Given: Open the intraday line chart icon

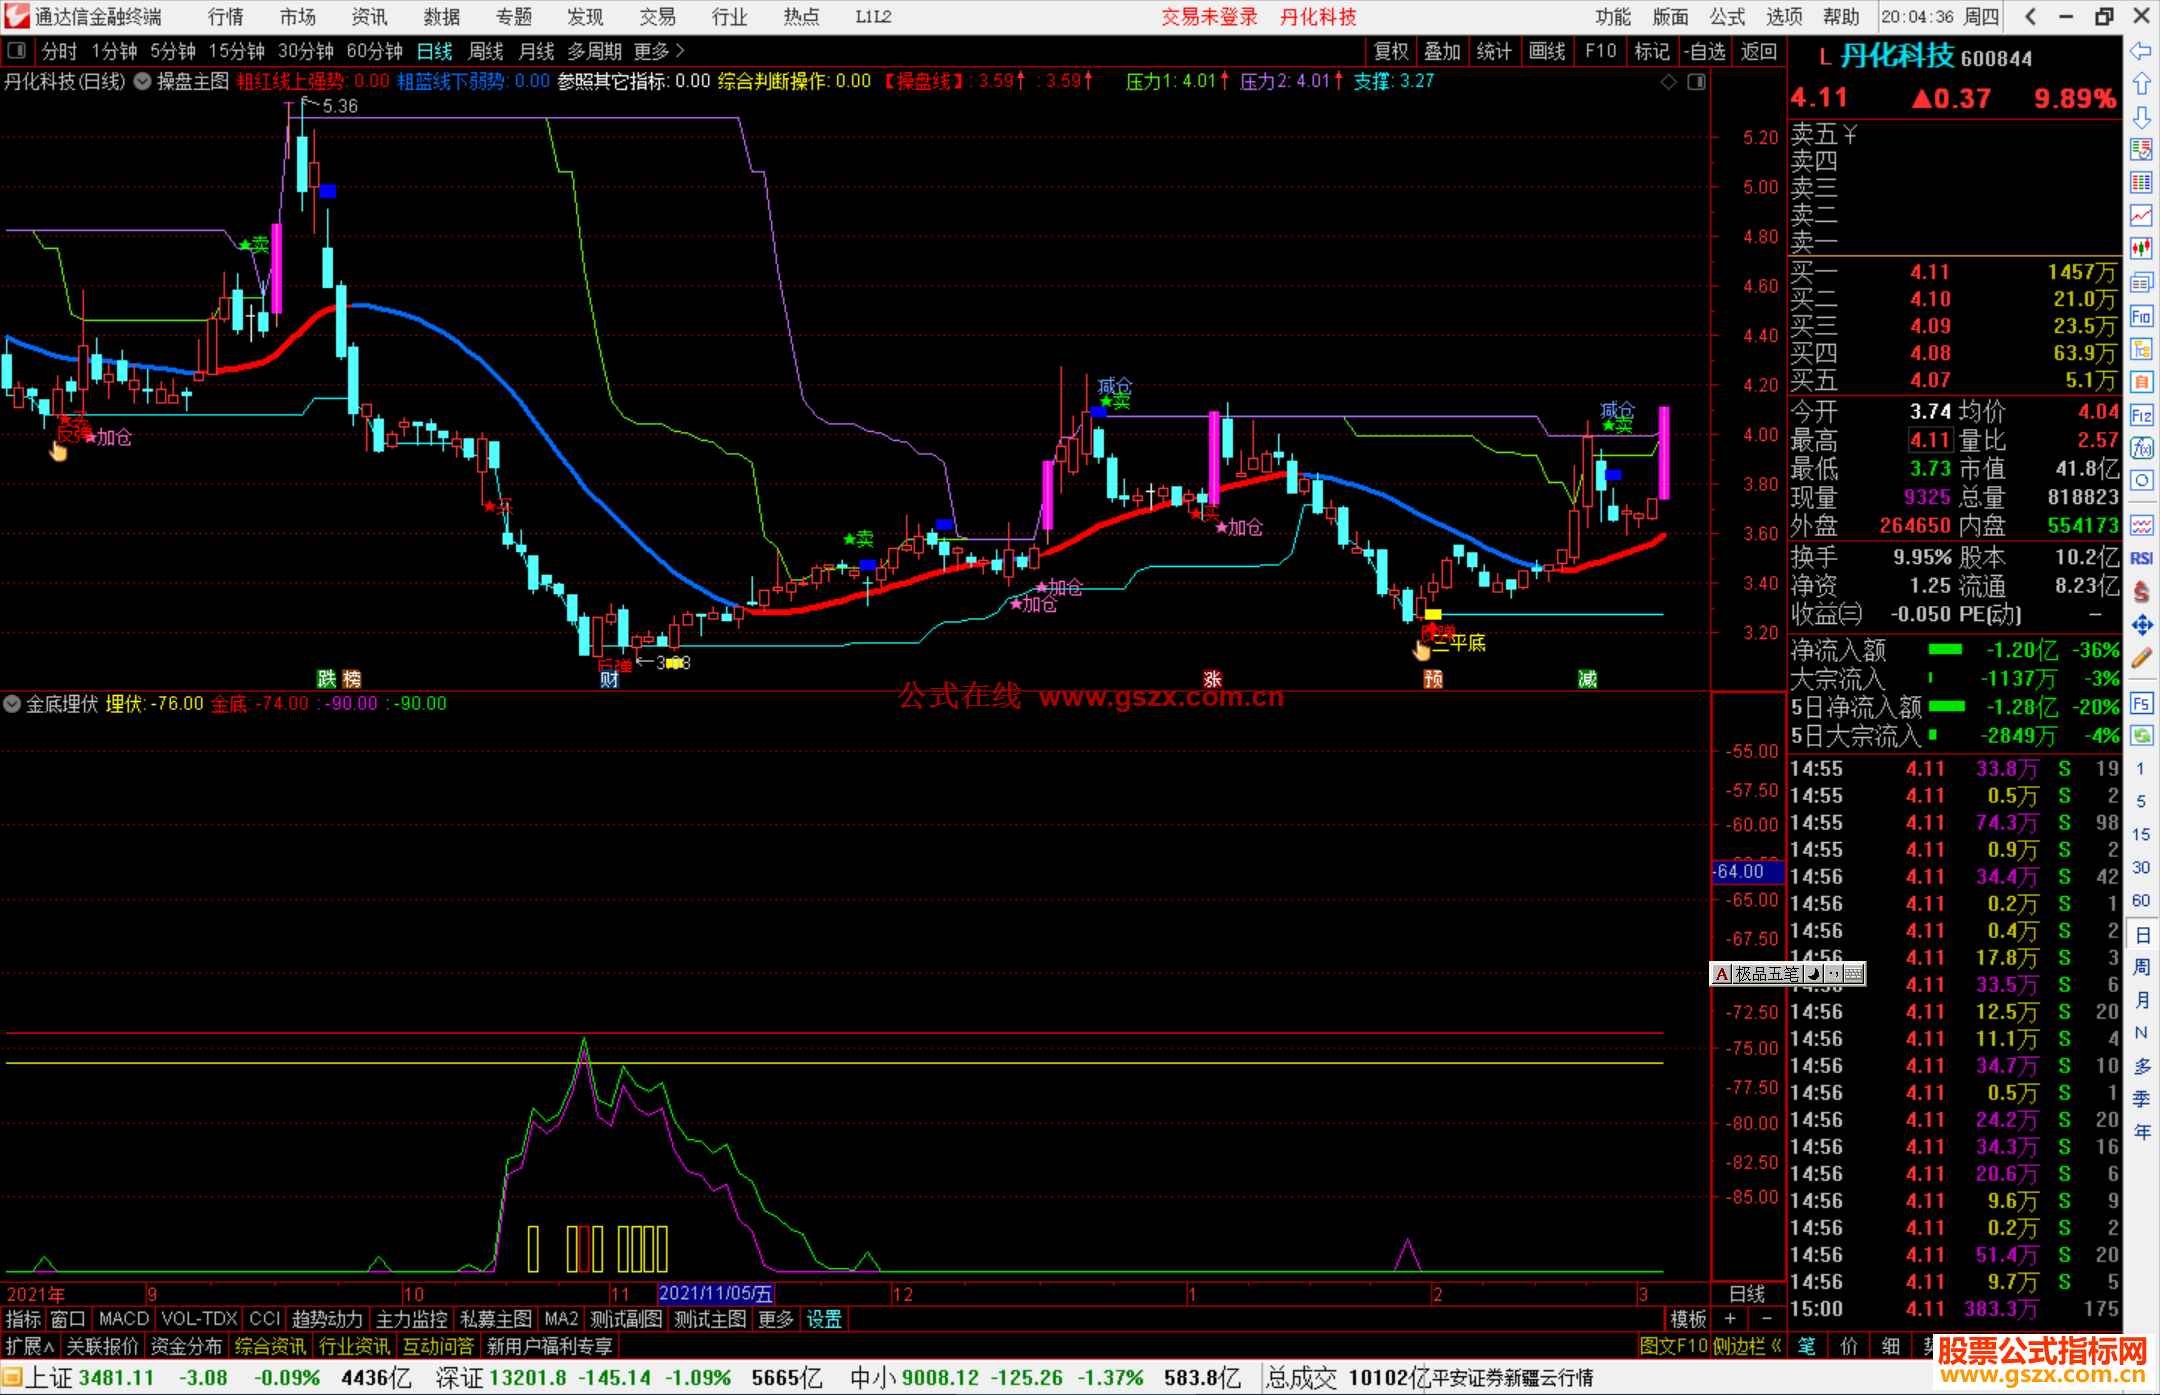Looking at the screenshot, I should (2141, 215).
